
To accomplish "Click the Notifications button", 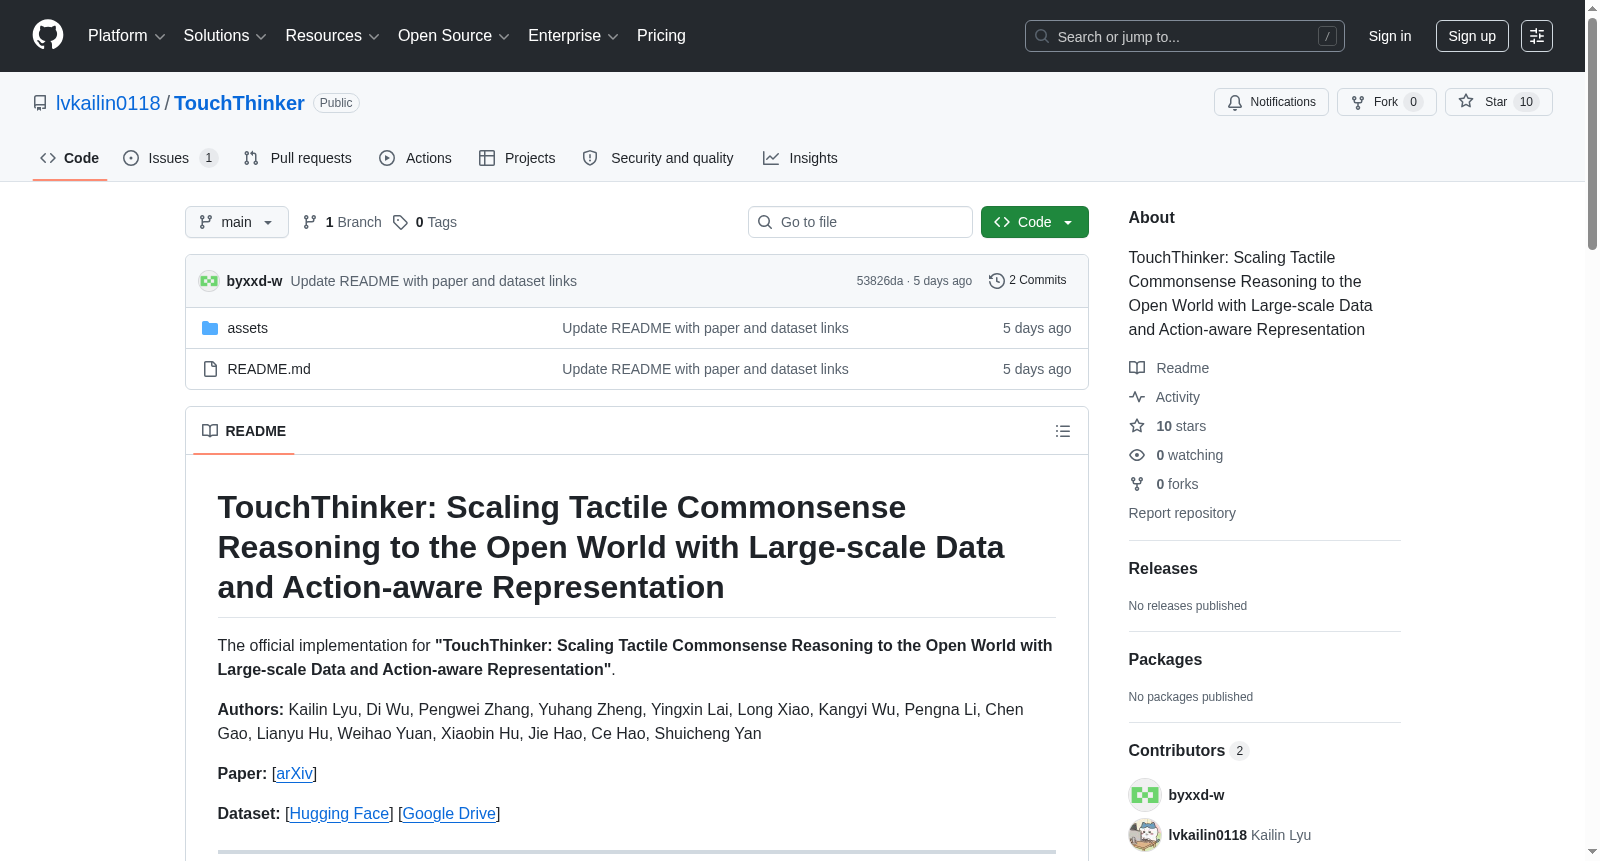I will [x=1271, y=102].
